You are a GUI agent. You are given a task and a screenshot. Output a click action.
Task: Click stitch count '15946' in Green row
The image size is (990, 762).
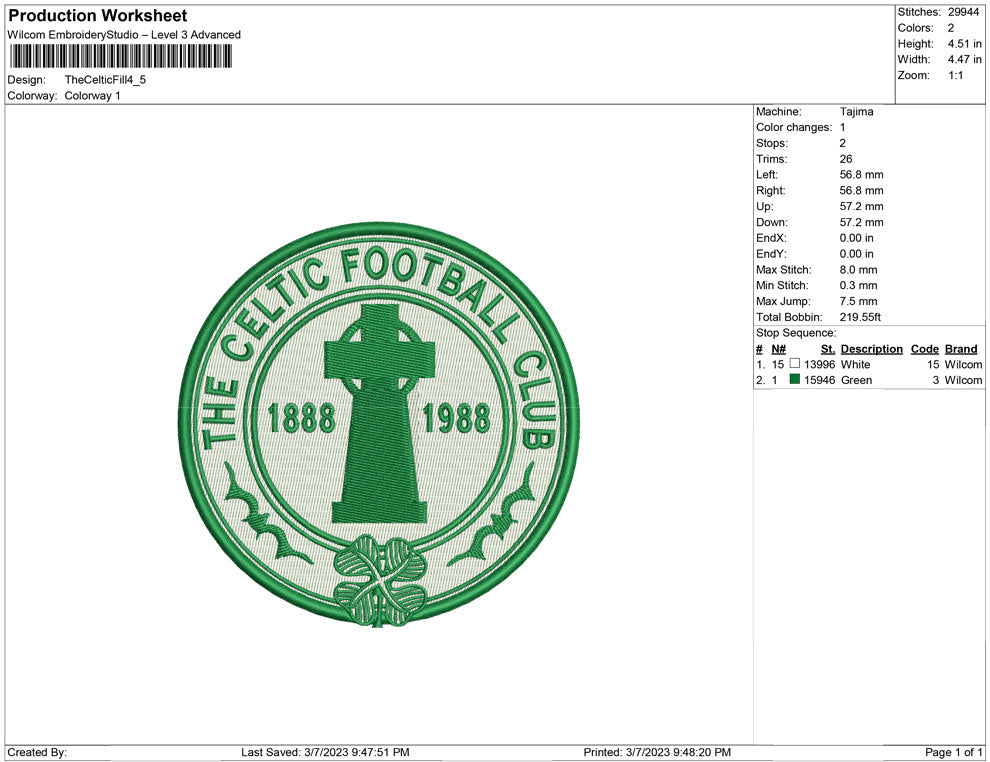pyautogui.click(x=820, y=380)
